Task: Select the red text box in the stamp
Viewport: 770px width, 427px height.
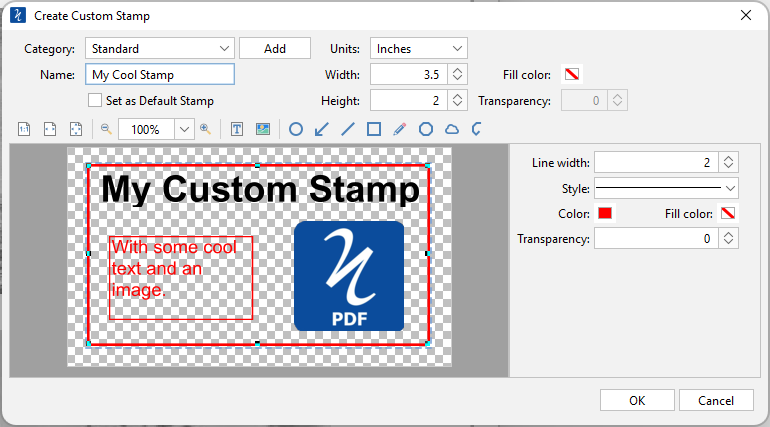Action: click(181, 278)
